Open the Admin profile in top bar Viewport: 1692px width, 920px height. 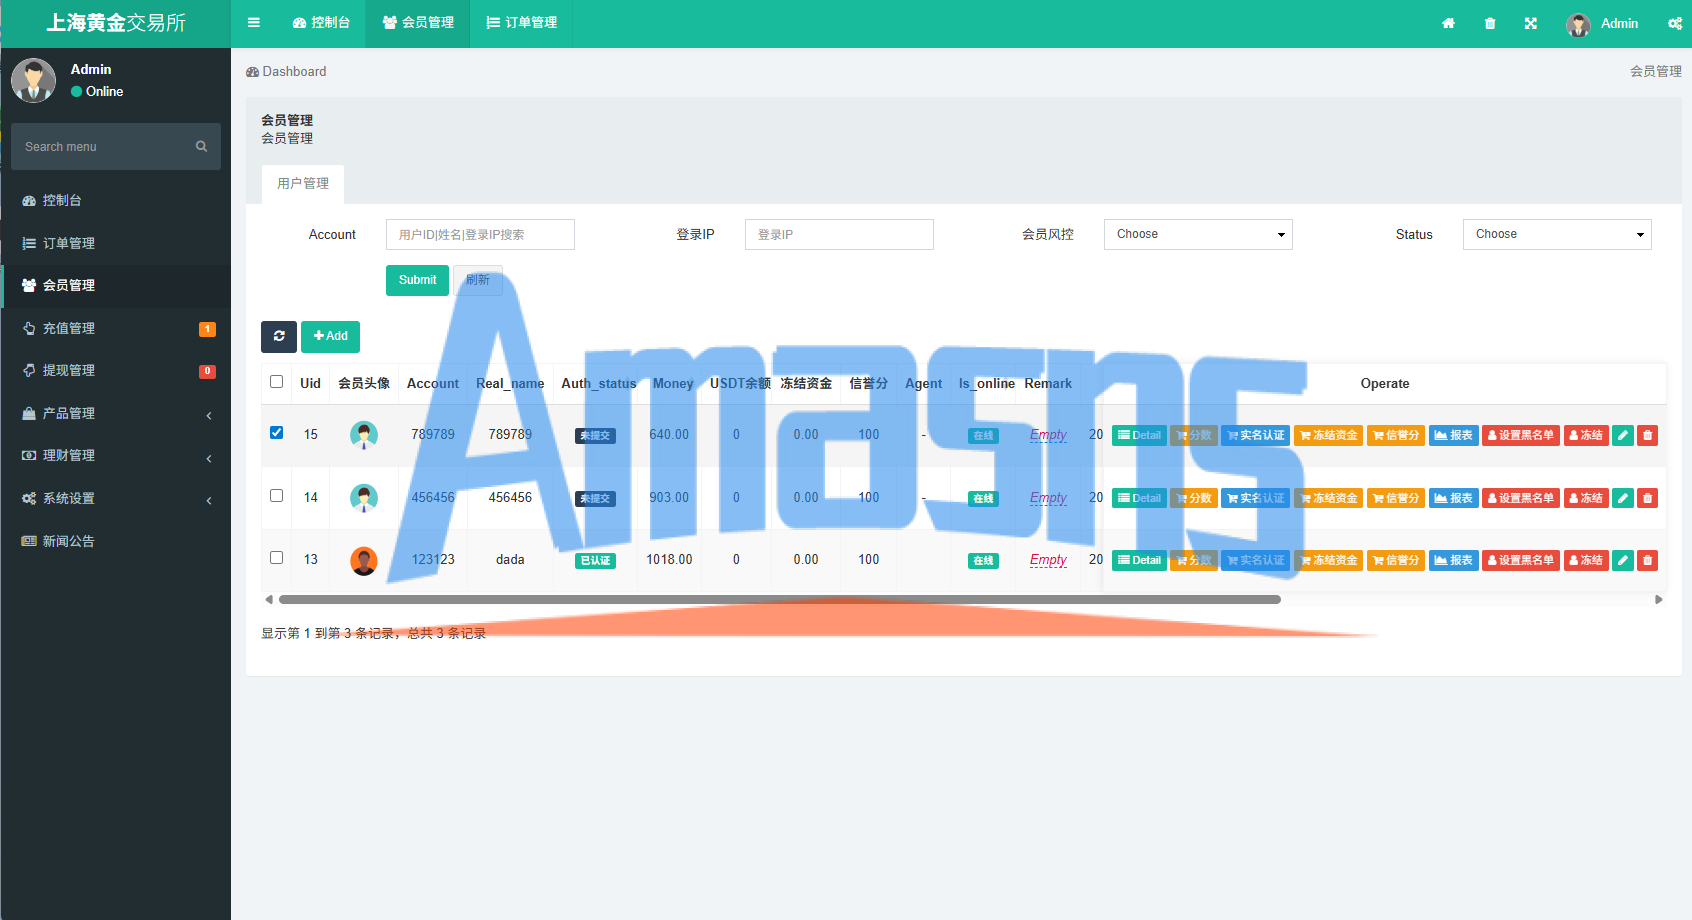pos(1602,24)
